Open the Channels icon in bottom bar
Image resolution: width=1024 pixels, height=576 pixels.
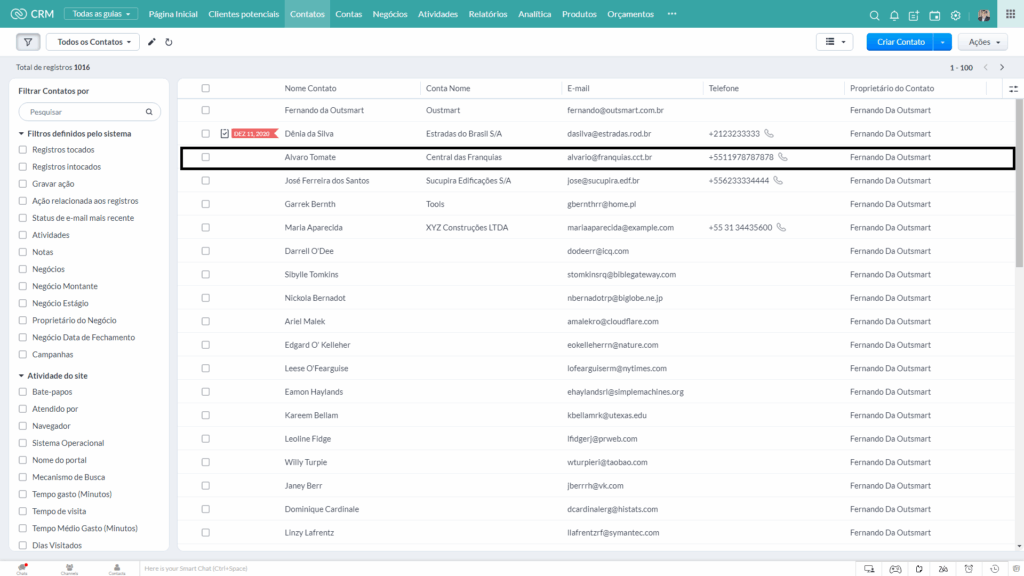tap(69, 569)
